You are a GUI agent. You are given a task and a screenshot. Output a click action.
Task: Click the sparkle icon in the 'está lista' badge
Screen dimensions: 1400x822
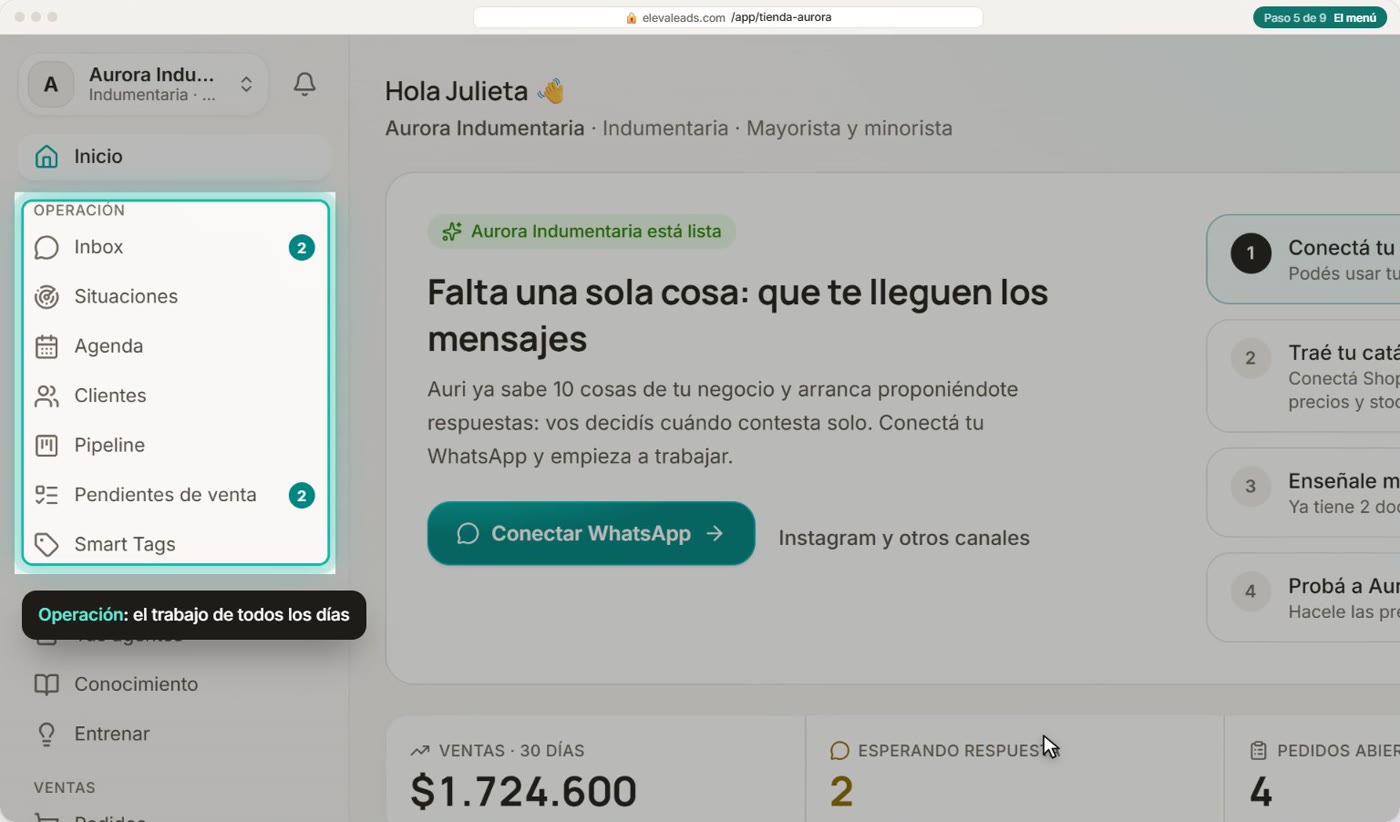tap(452, 232)
